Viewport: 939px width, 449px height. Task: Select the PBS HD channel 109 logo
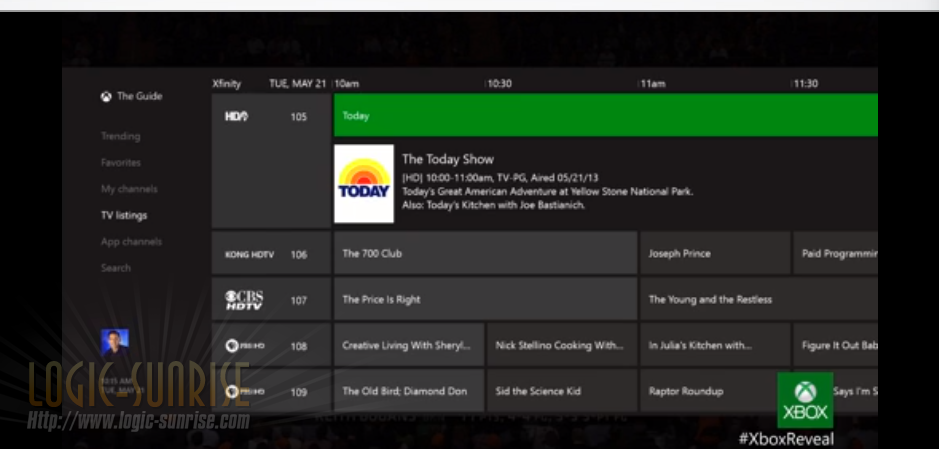click(x=243, y=391)
